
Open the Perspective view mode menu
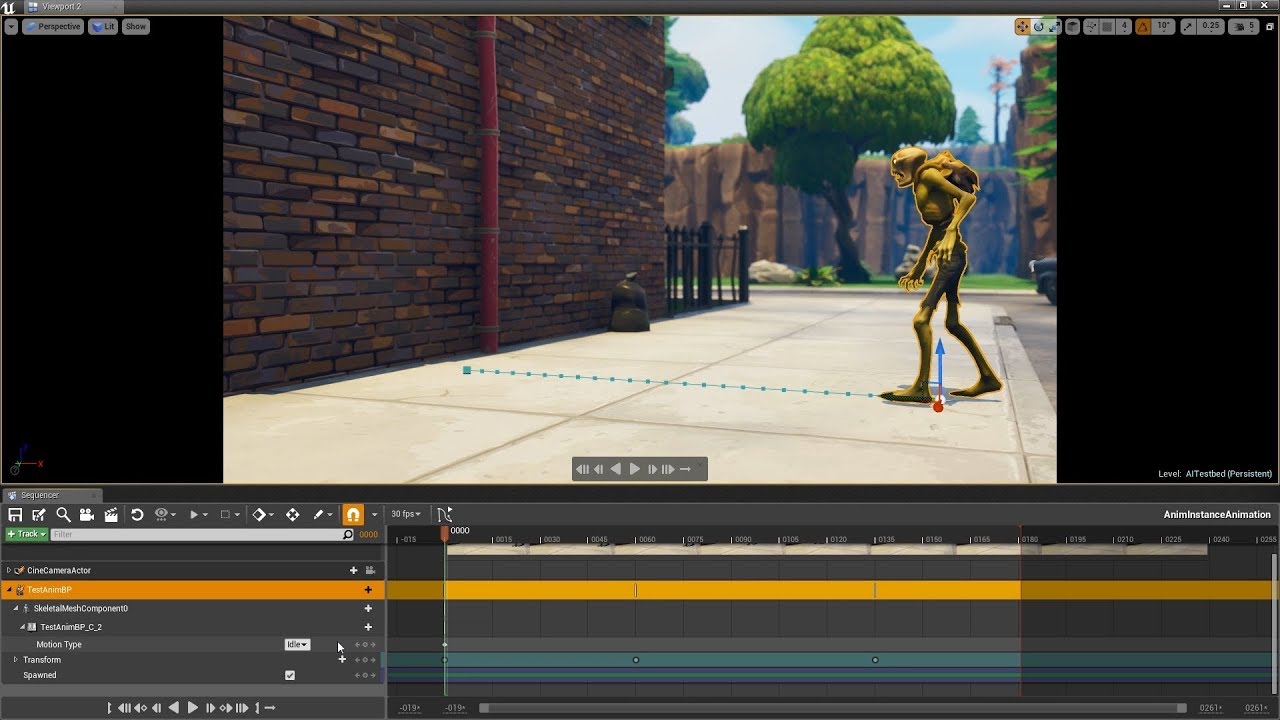[53, 26]
